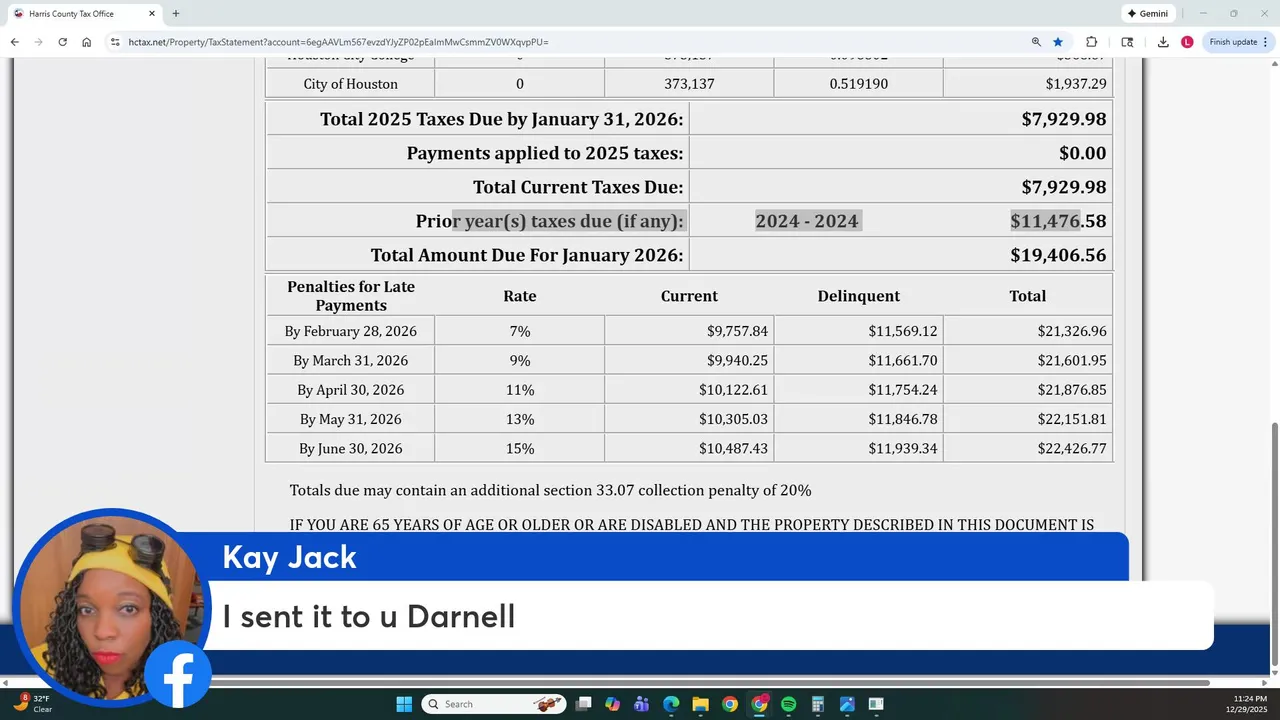Click the By May 31, 2026 row label

[350, 419]
